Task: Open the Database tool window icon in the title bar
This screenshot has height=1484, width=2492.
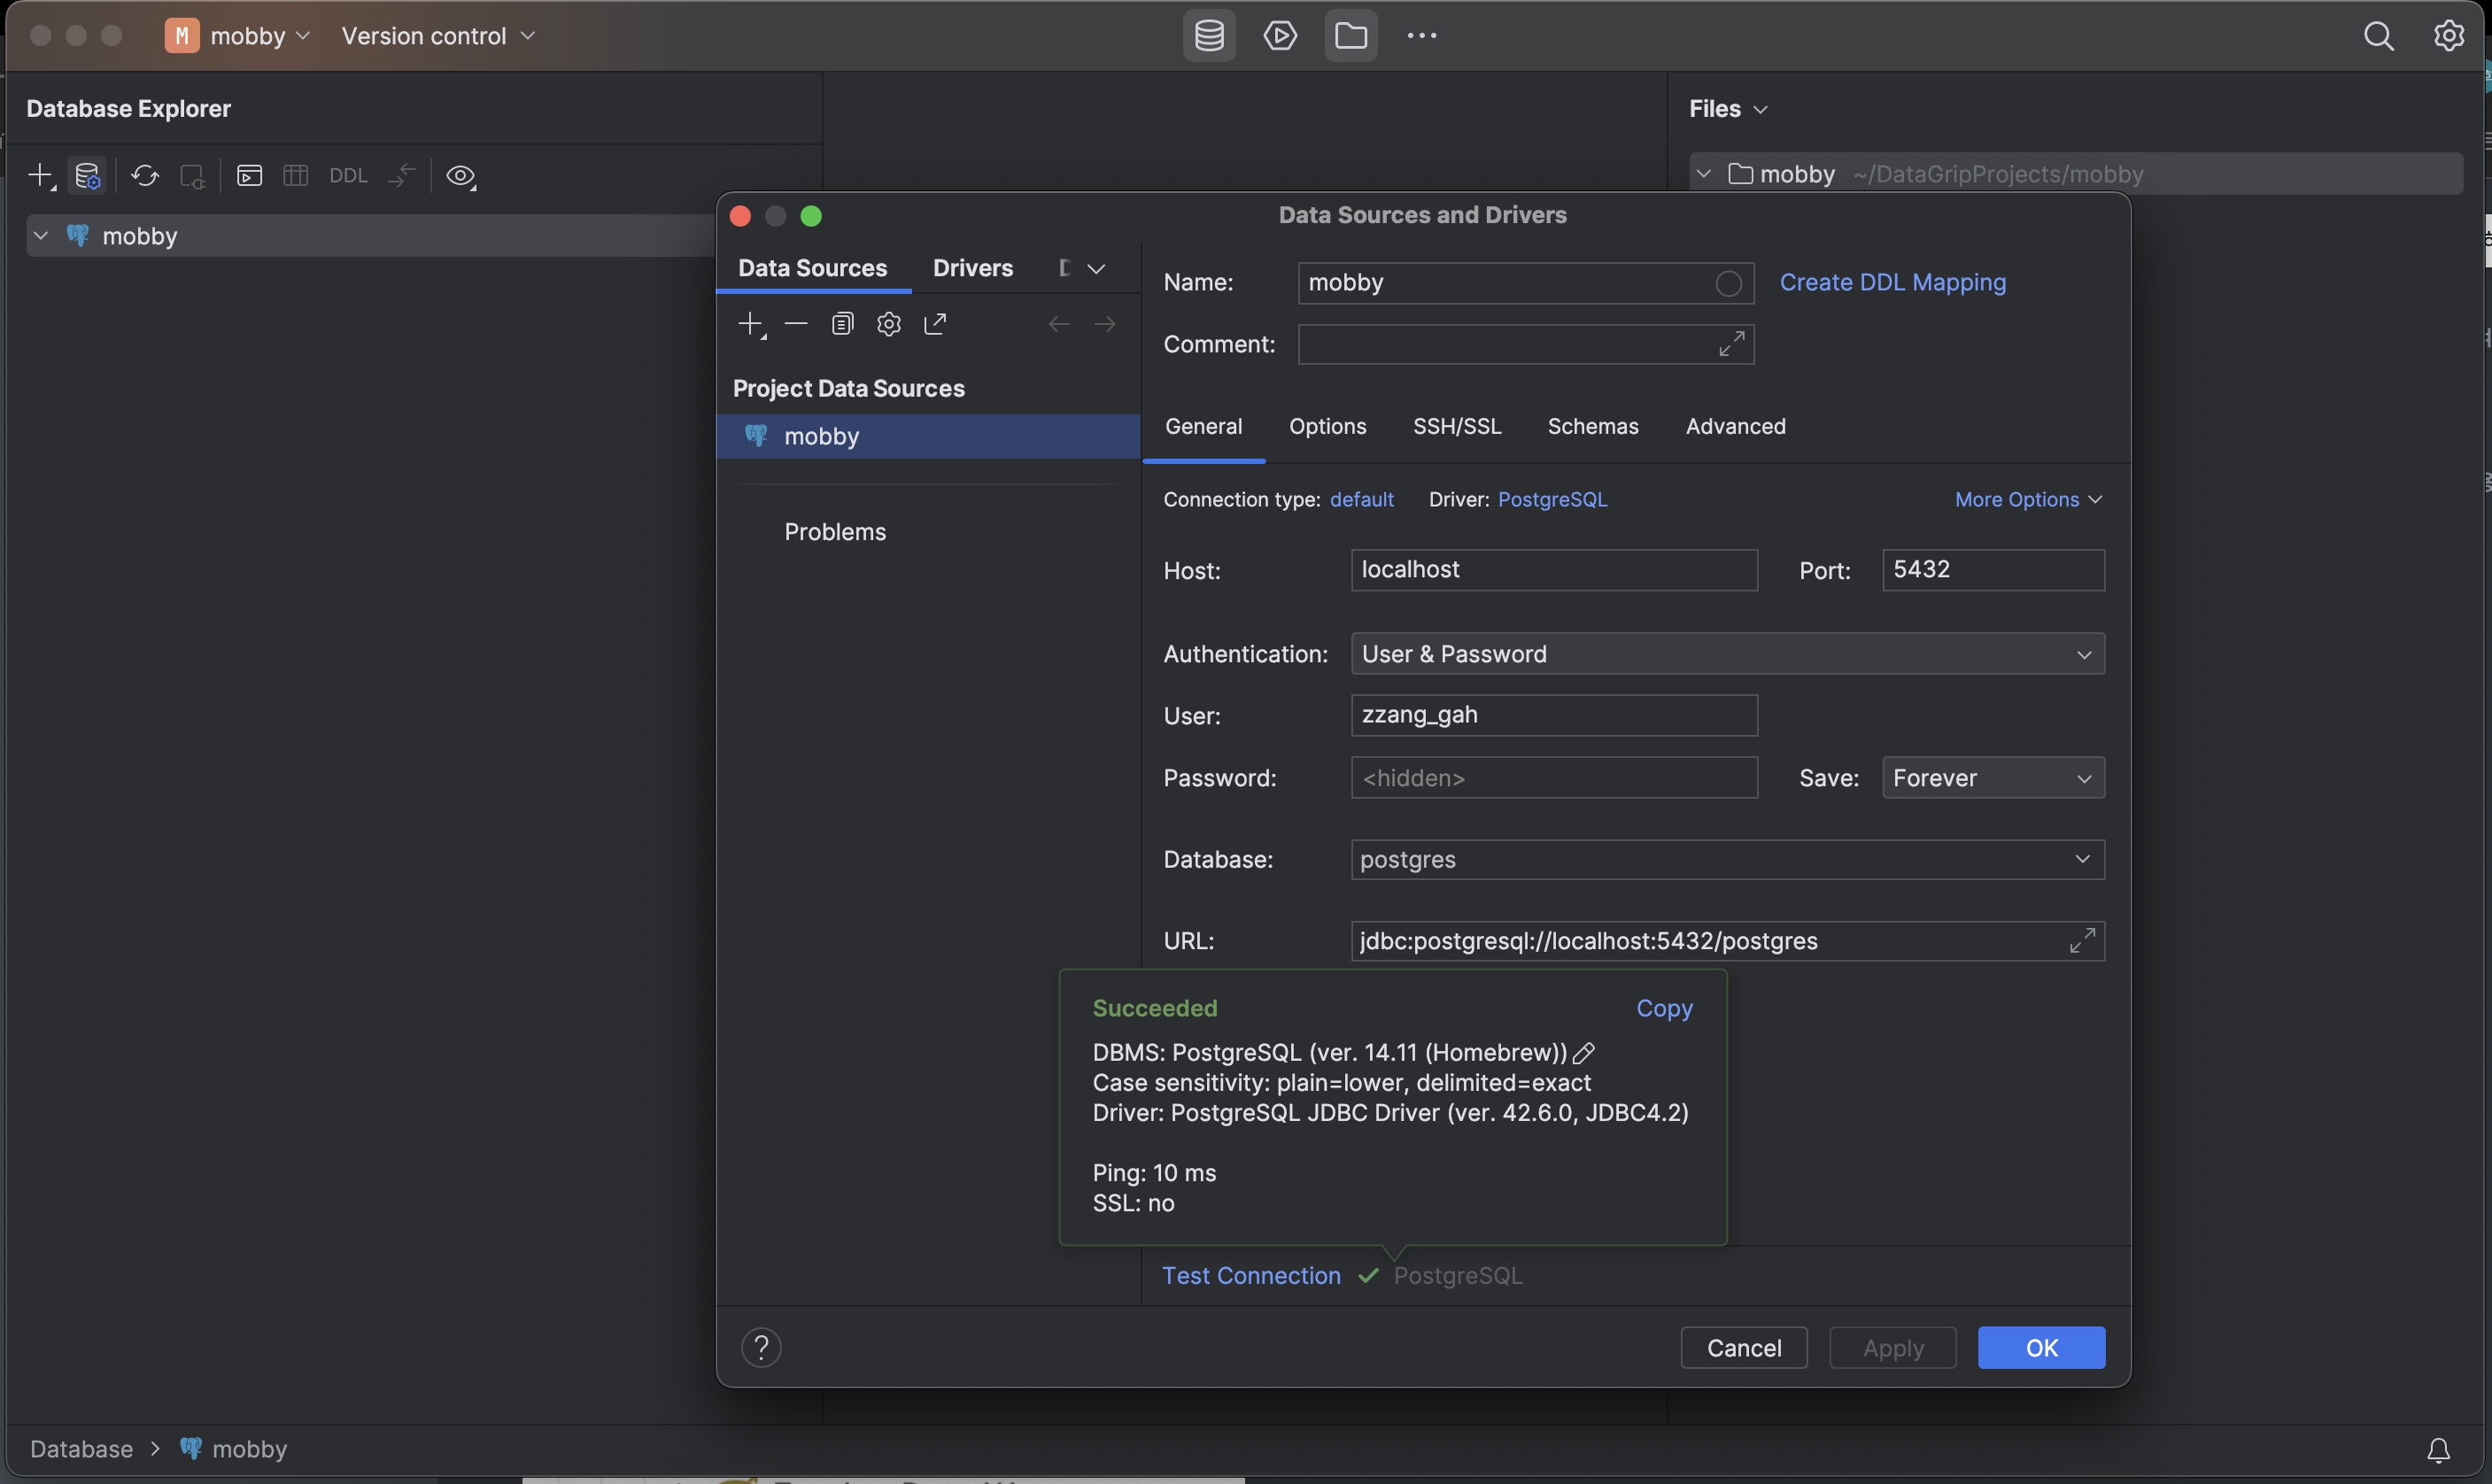Action: click(x=1209, y=36)
